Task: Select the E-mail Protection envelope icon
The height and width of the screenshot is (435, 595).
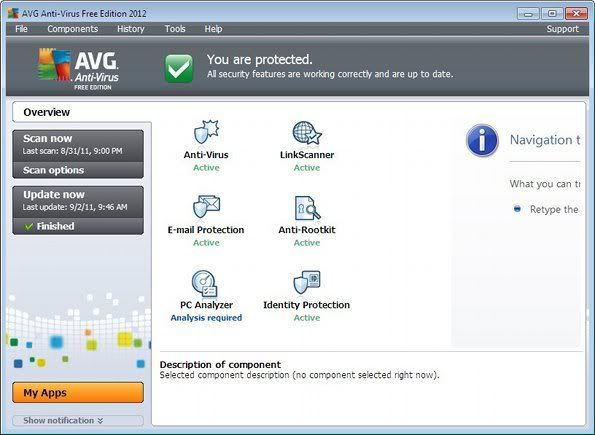Action: [x=206, y=207]
